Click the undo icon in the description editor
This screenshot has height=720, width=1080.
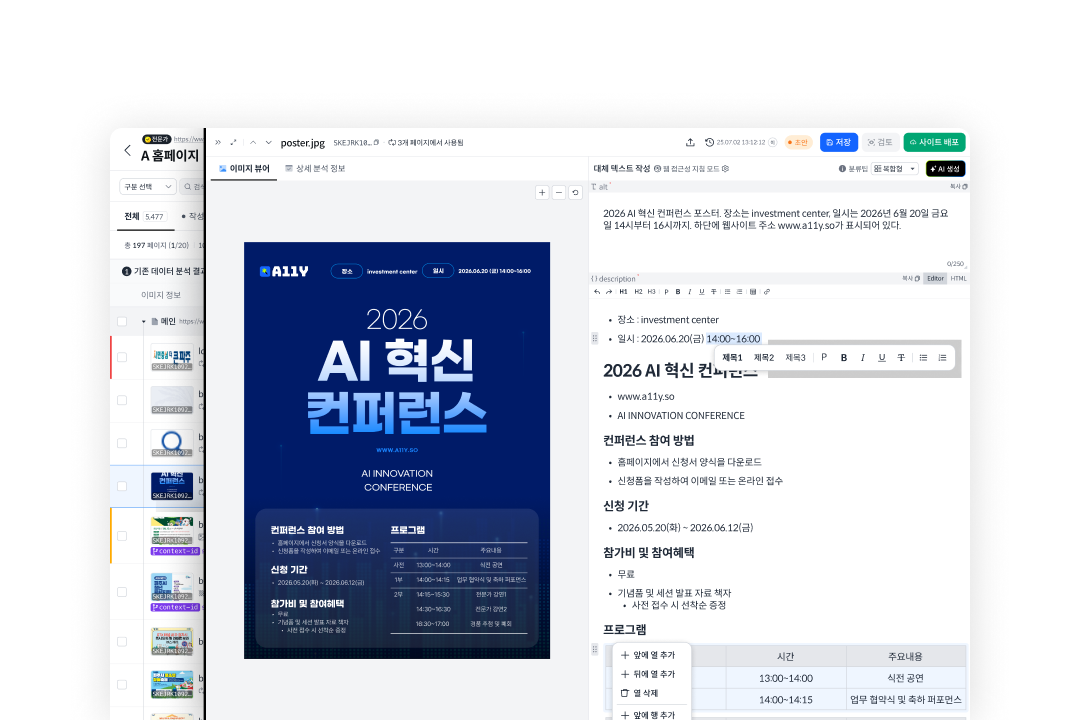(x=599, y=292)
